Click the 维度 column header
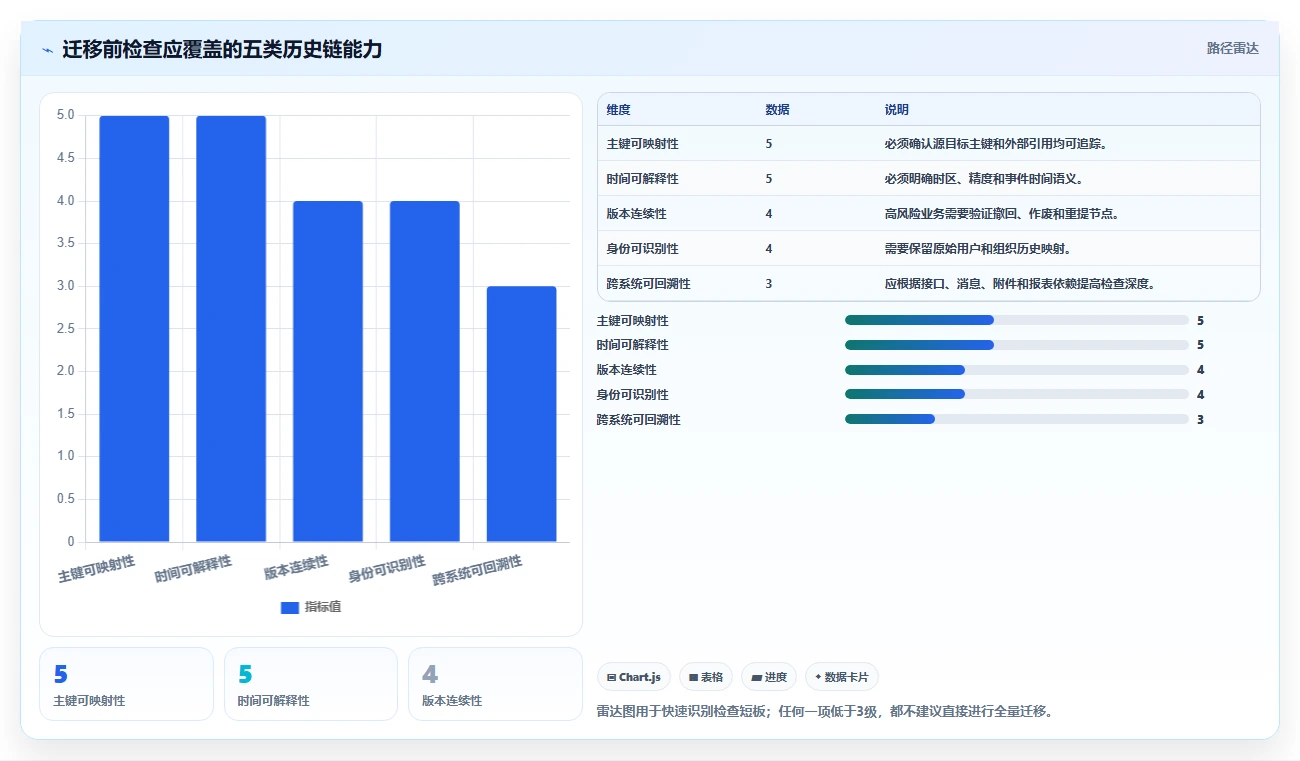Screen dimensions: 1300x761 (x=619, y=110)
